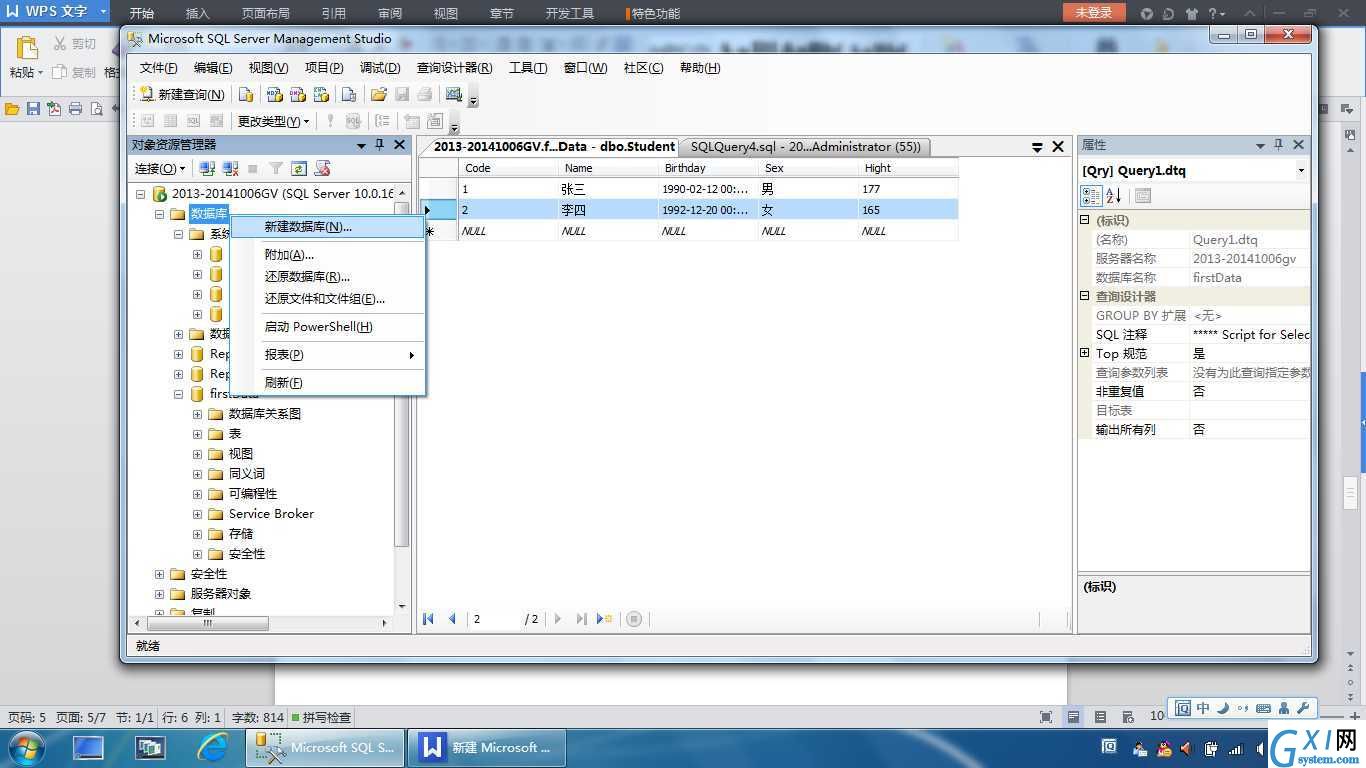Open the 报表(P) submenu

[328, 355]
